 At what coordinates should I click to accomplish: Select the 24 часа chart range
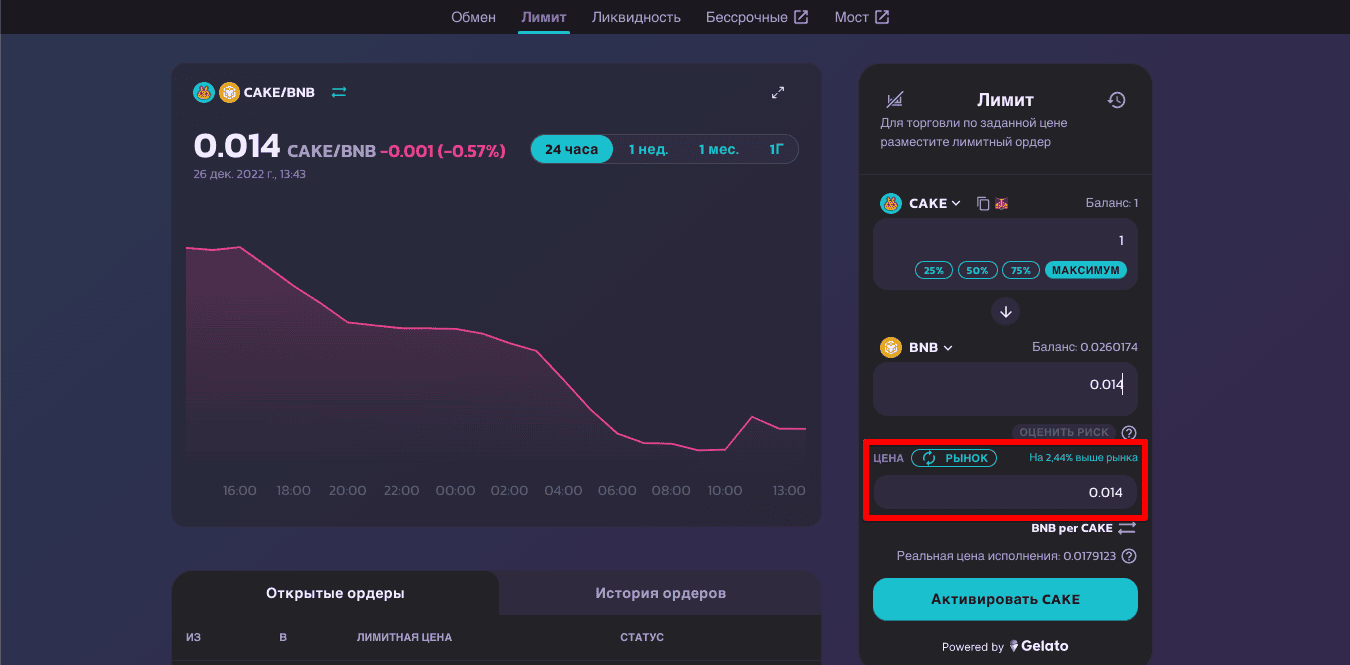[x=572, y=149]
